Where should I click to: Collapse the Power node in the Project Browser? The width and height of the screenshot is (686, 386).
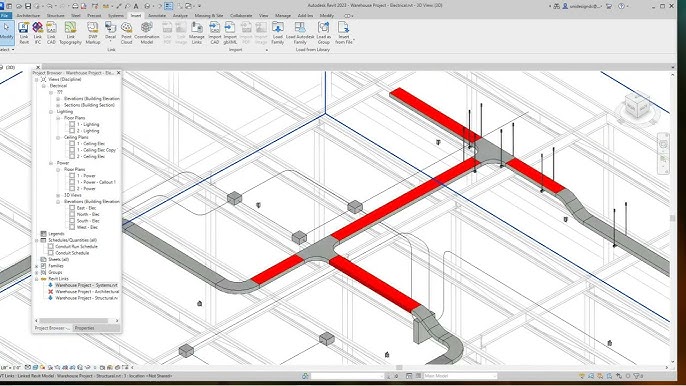click(51, 163)
